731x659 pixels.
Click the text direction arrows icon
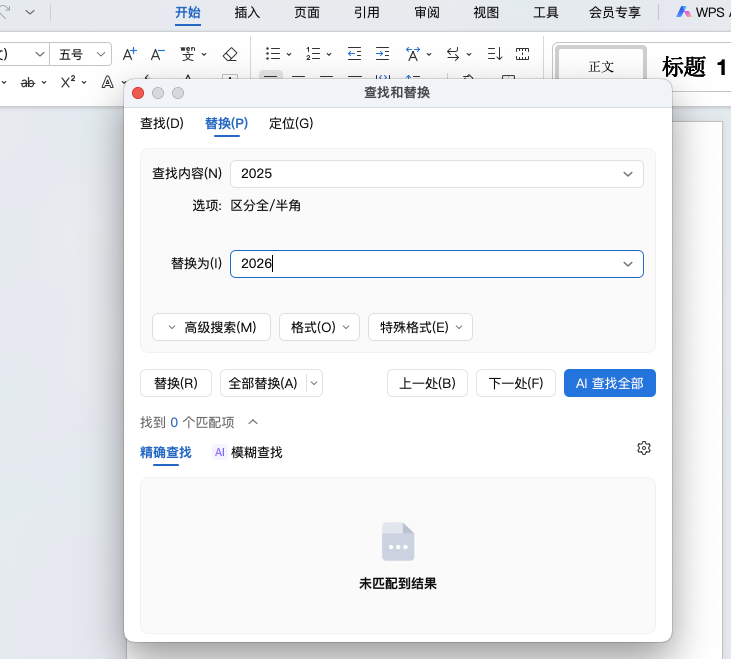[x=453, y=54]
